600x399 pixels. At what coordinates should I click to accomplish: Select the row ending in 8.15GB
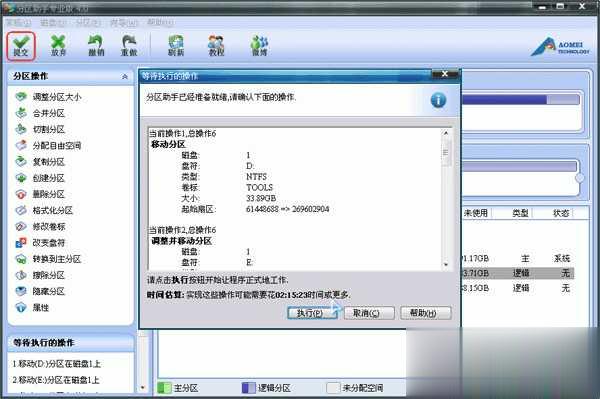point(518,288)
